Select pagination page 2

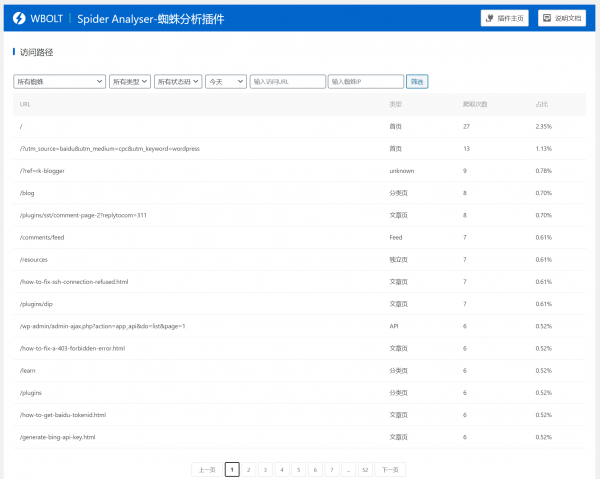(x=249, y=469)
